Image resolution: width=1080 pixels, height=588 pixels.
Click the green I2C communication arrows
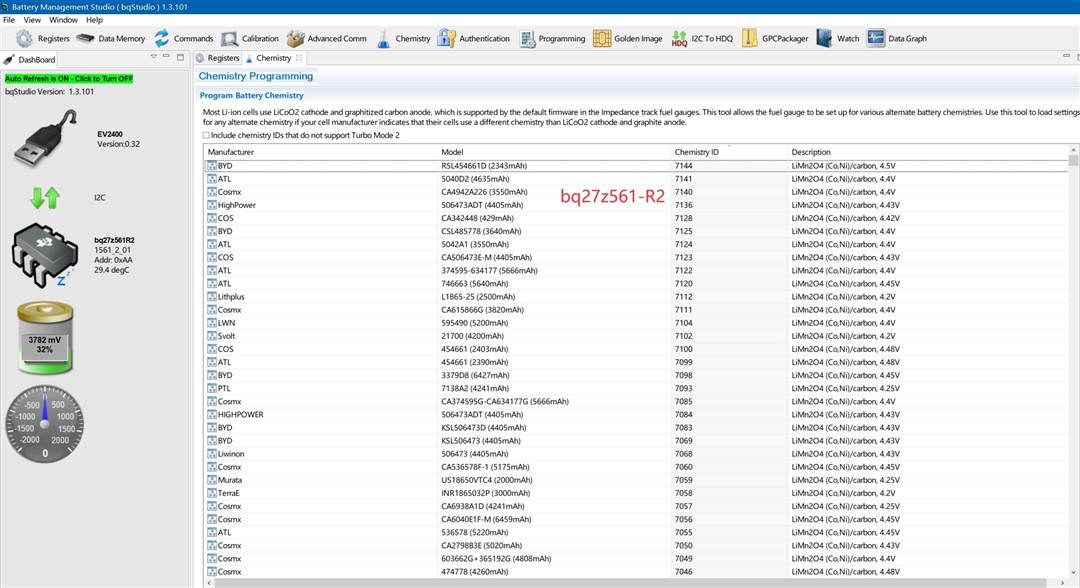(x=45, y=198)
